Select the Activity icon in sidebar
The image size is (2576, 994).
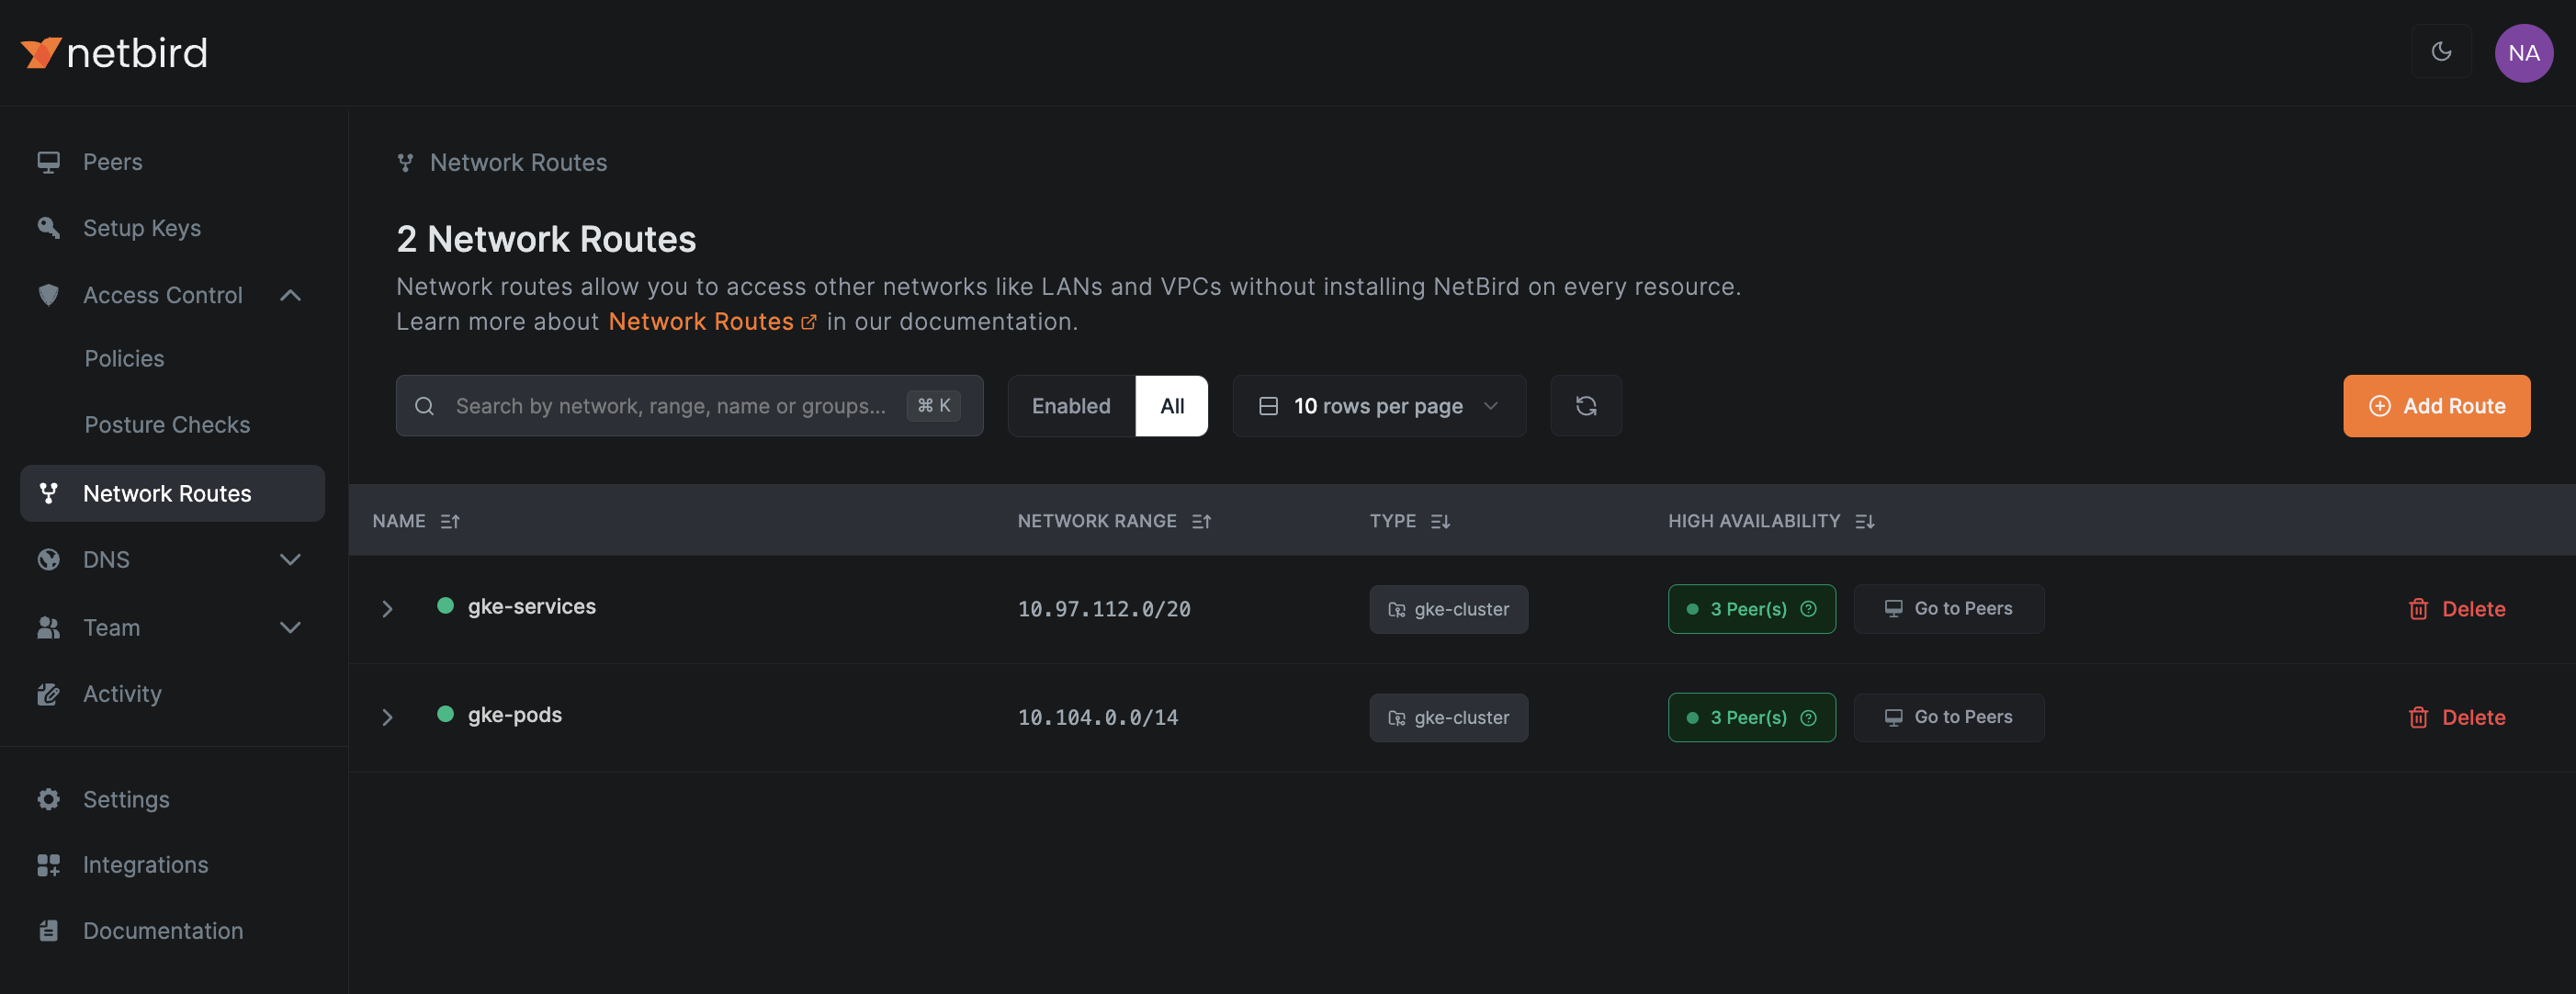48,693
